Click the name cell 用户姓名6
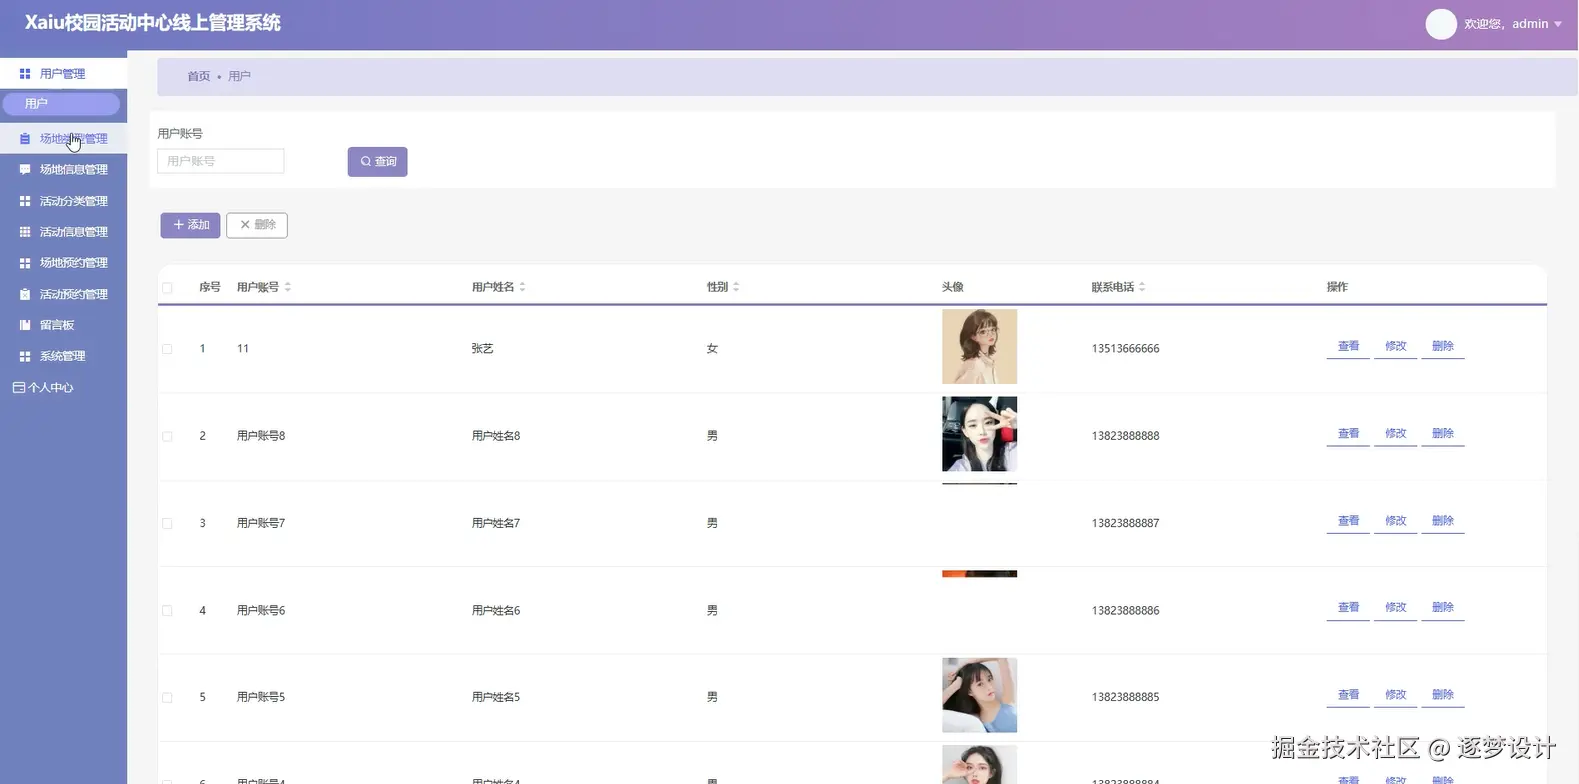Viewport: 1579px width, 784px height. (x=496, y=610)
